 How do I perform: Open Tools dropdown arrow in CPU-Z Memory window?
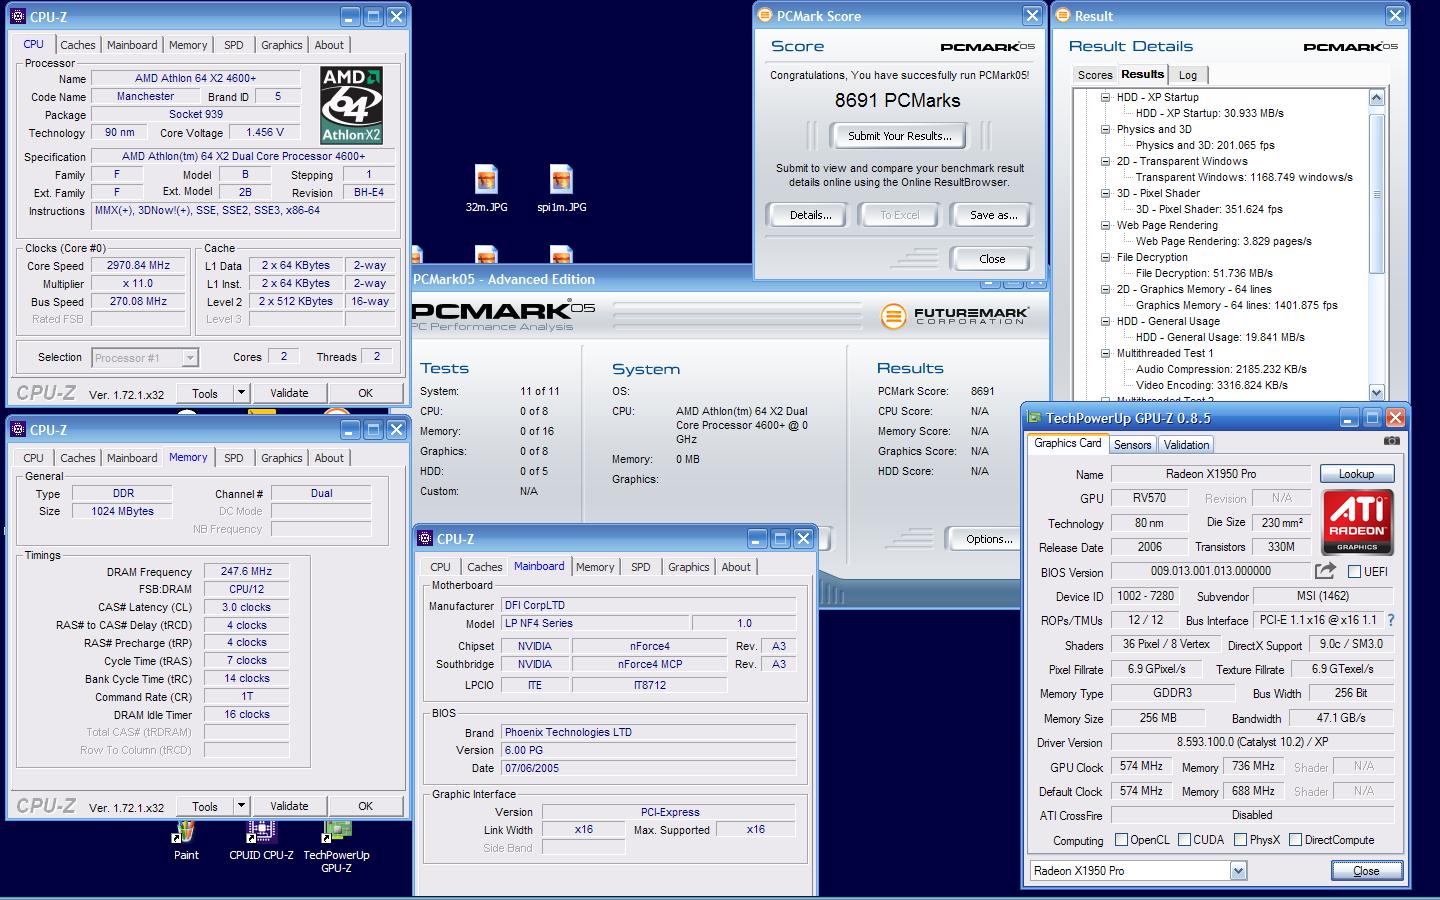240,806
